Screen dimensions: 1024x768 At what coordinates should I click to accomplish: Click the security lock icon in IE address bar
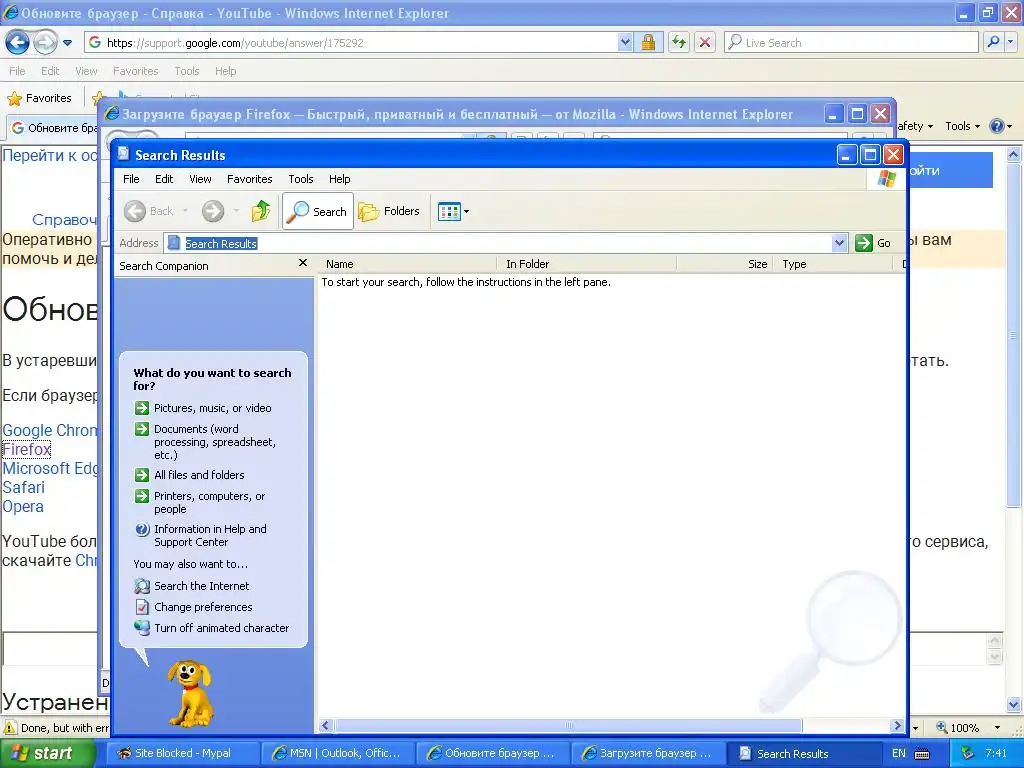coord(648,42)
